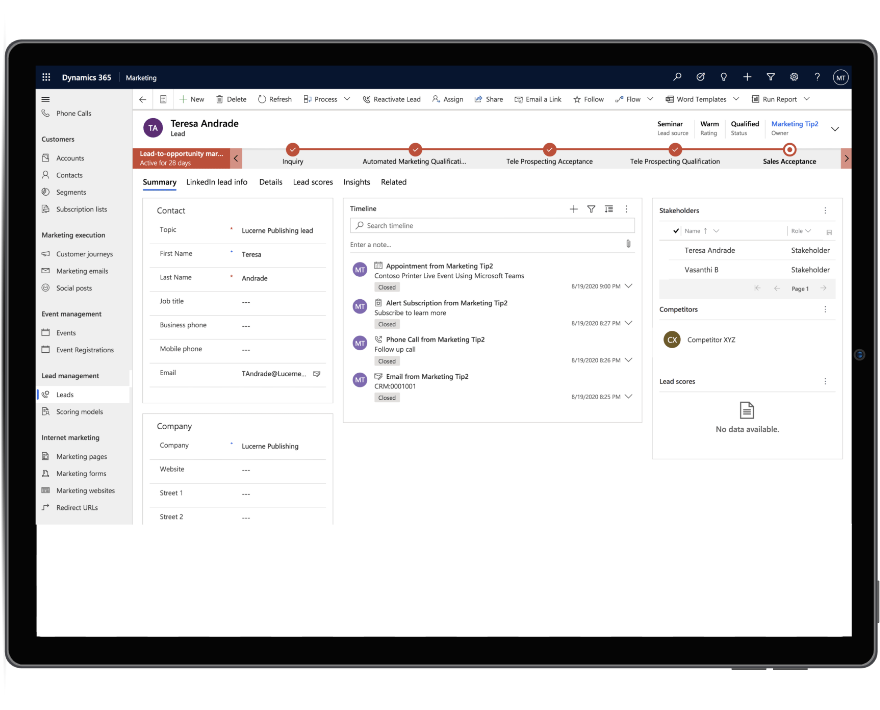Click the email send icon beside TAndrade address

317,374
